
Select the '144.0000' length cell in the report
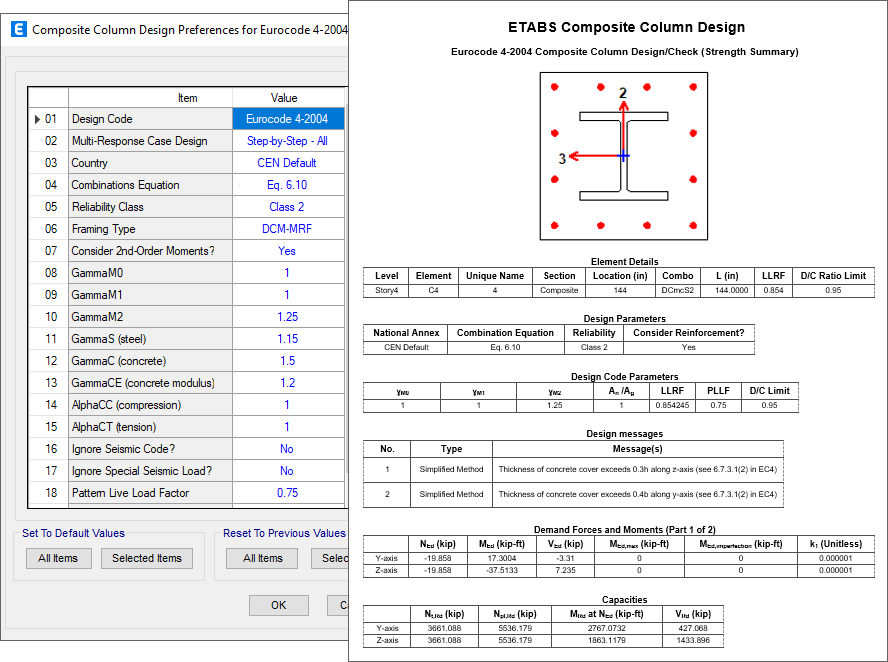coord(727,291)
